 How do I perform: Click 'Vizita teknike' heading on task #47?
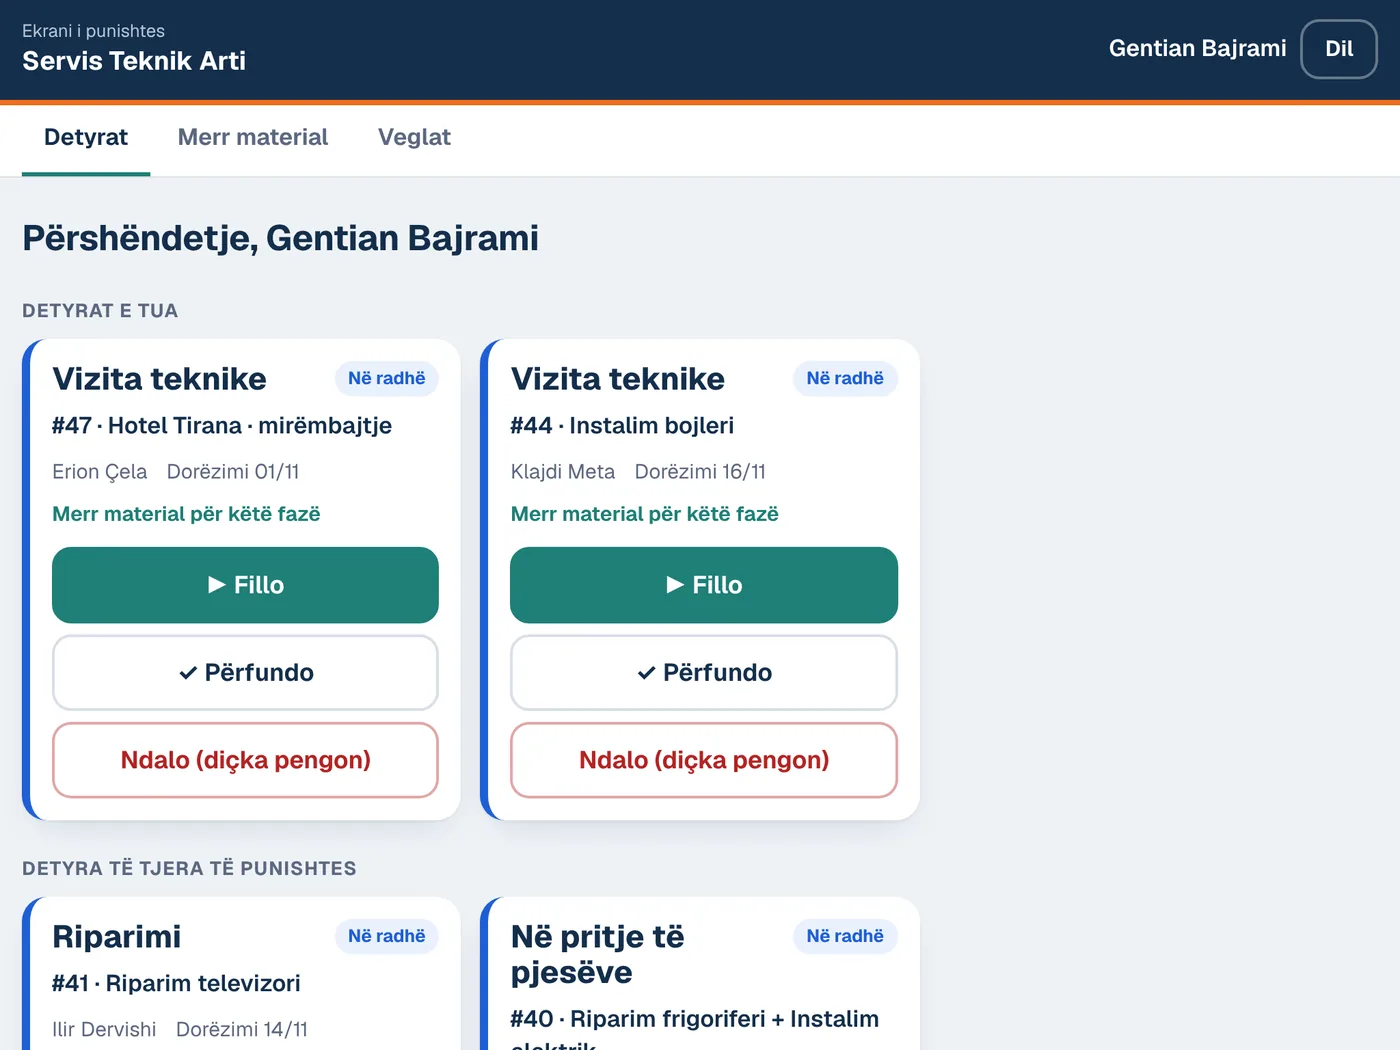(x=159, y=379)
